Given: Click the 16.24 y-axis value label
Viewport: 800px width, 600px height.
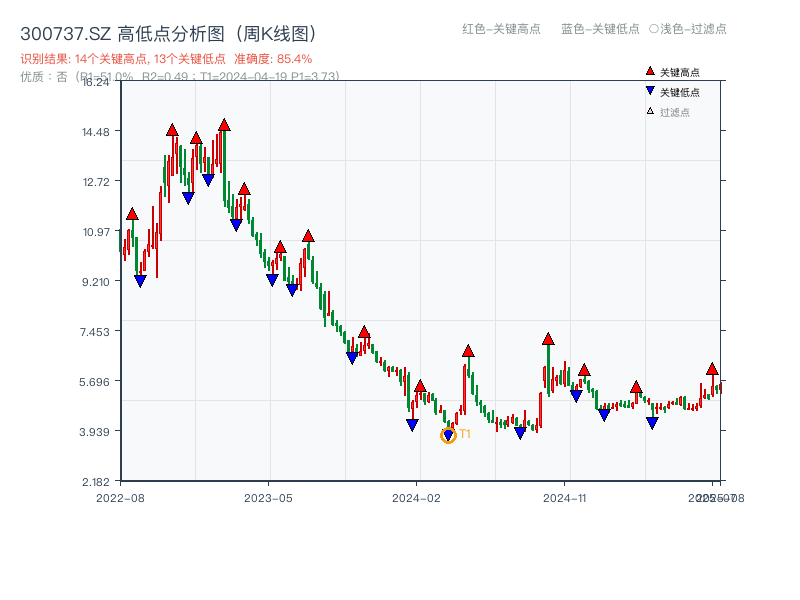Looking at the screenshot, I should (x=96, y=83).
